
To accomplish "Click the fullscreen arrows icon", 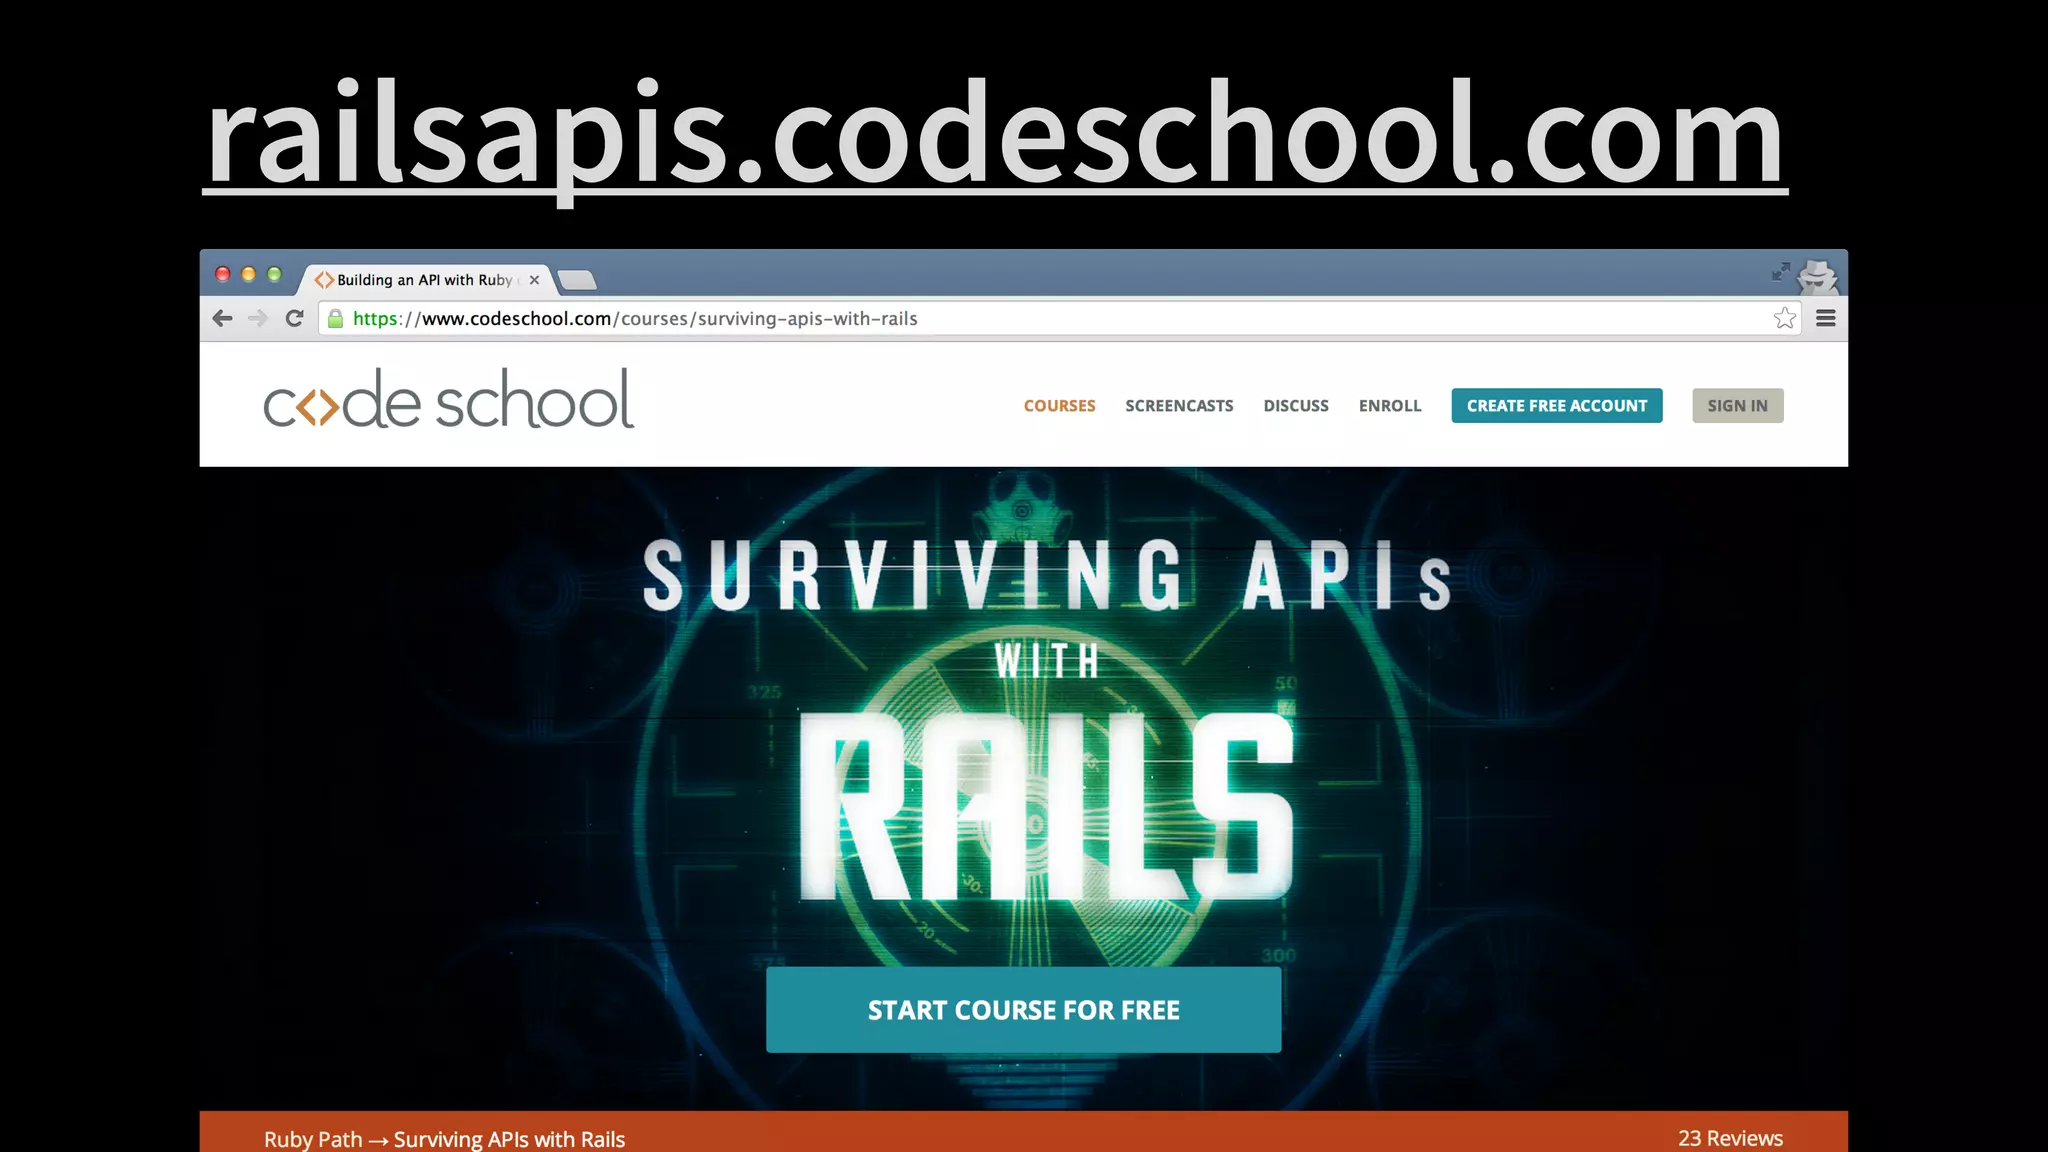I will (x=1780, y=271).
